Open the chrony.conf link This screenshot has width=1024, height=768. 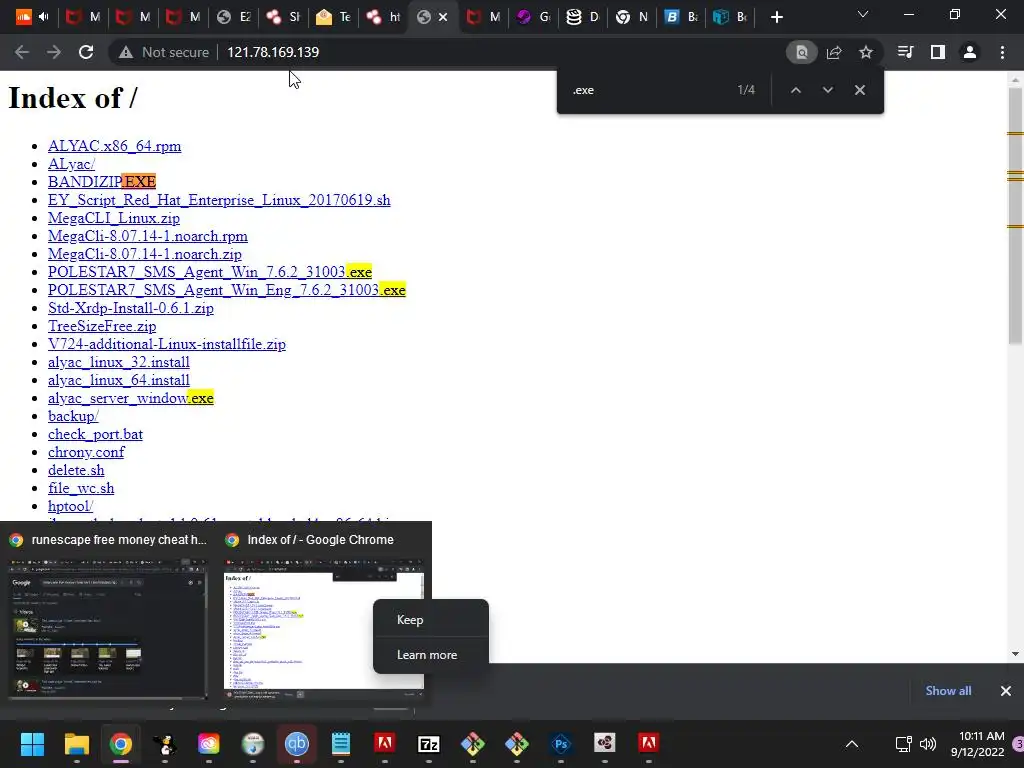(86, 452)
